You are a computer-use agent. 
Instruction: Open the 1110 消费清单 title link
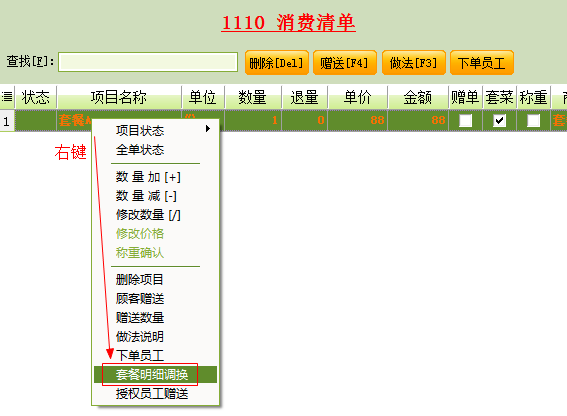point(288,23)
